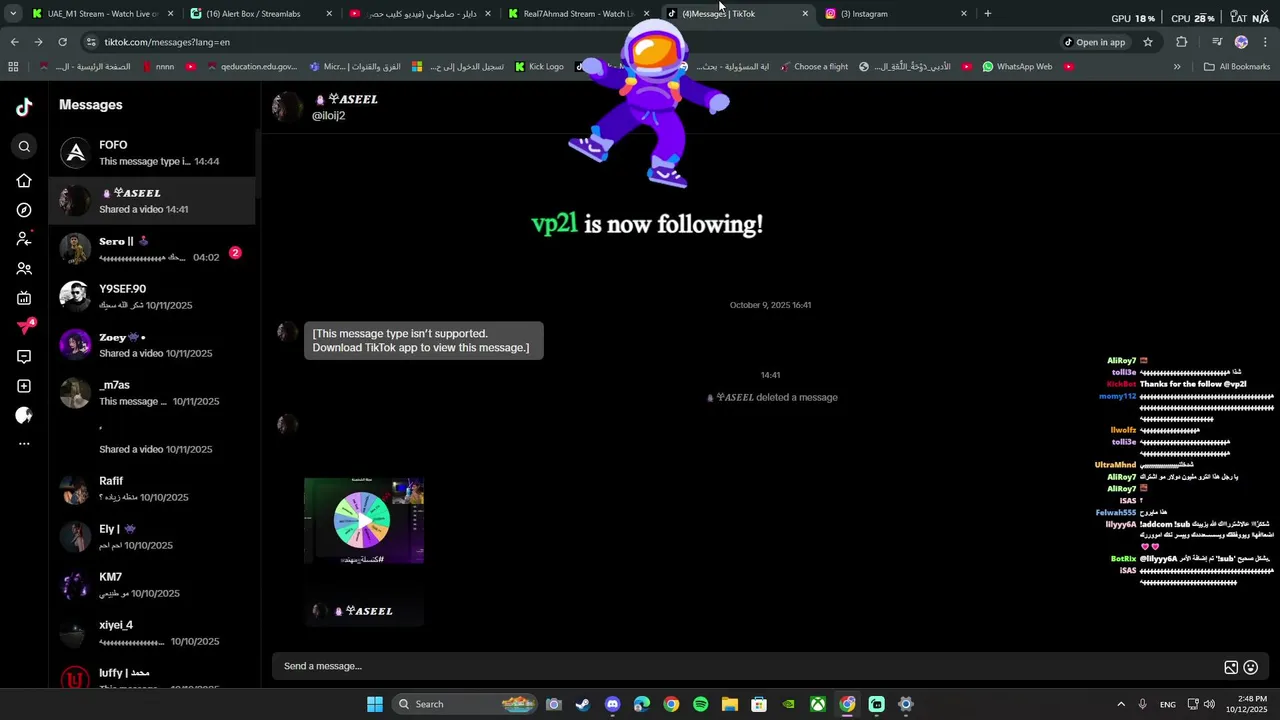Open the Activity inbox icon
Image resolution: width=1280 pixels, height=720 pixels.
pos(24,357)
